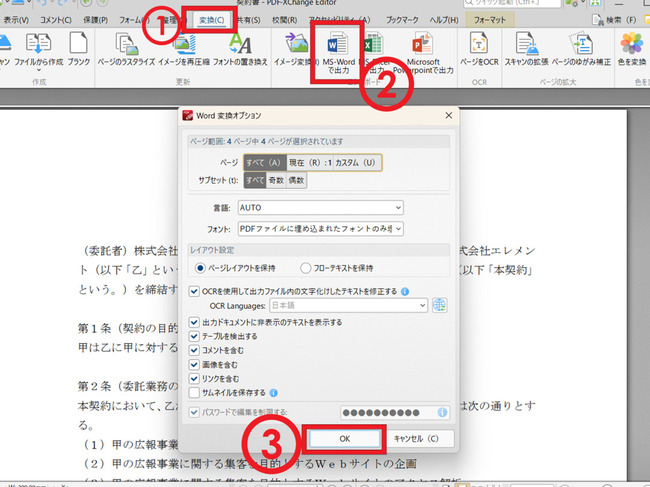650x487 pixels.
Task: Enable サムネイルを保存する checkbox
Action: [x=194, y=393]
